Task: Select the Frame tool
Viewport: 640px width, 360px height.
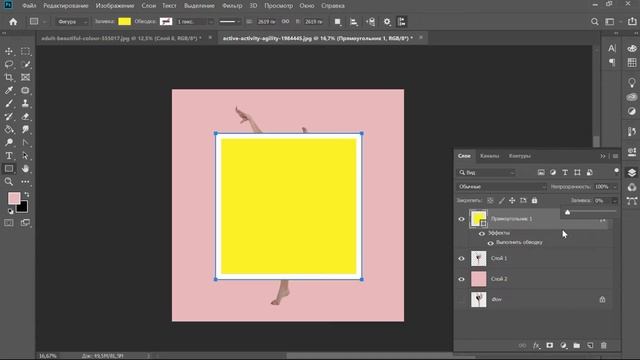Action: pos(25,77)
